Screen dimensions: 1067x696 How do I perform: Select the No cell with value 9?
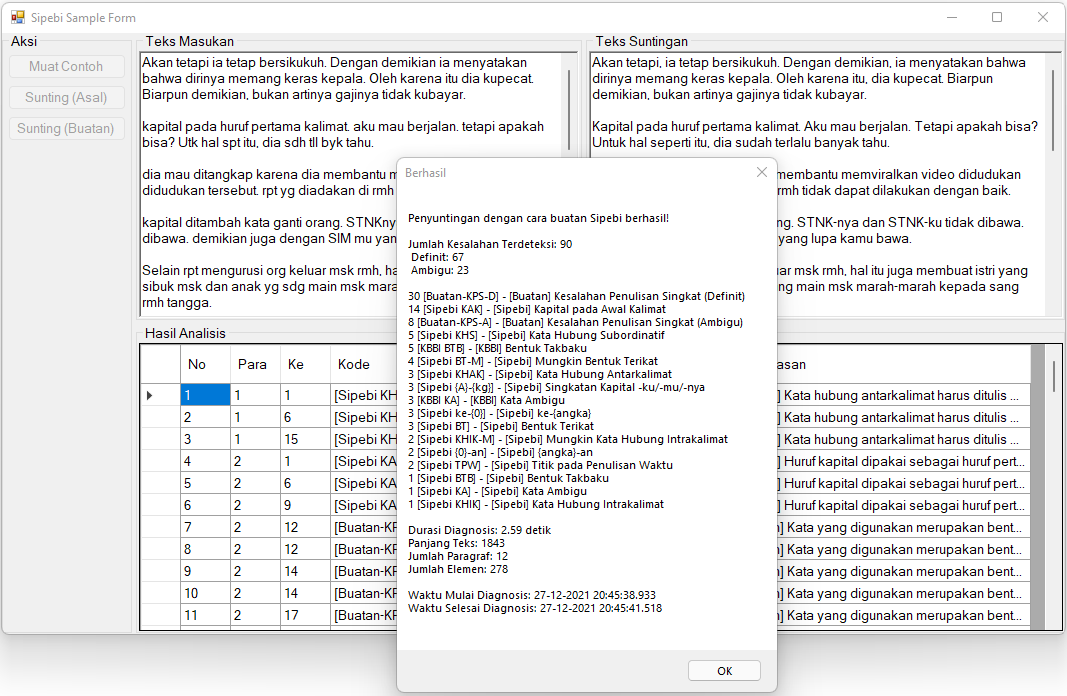pos(206,571)
